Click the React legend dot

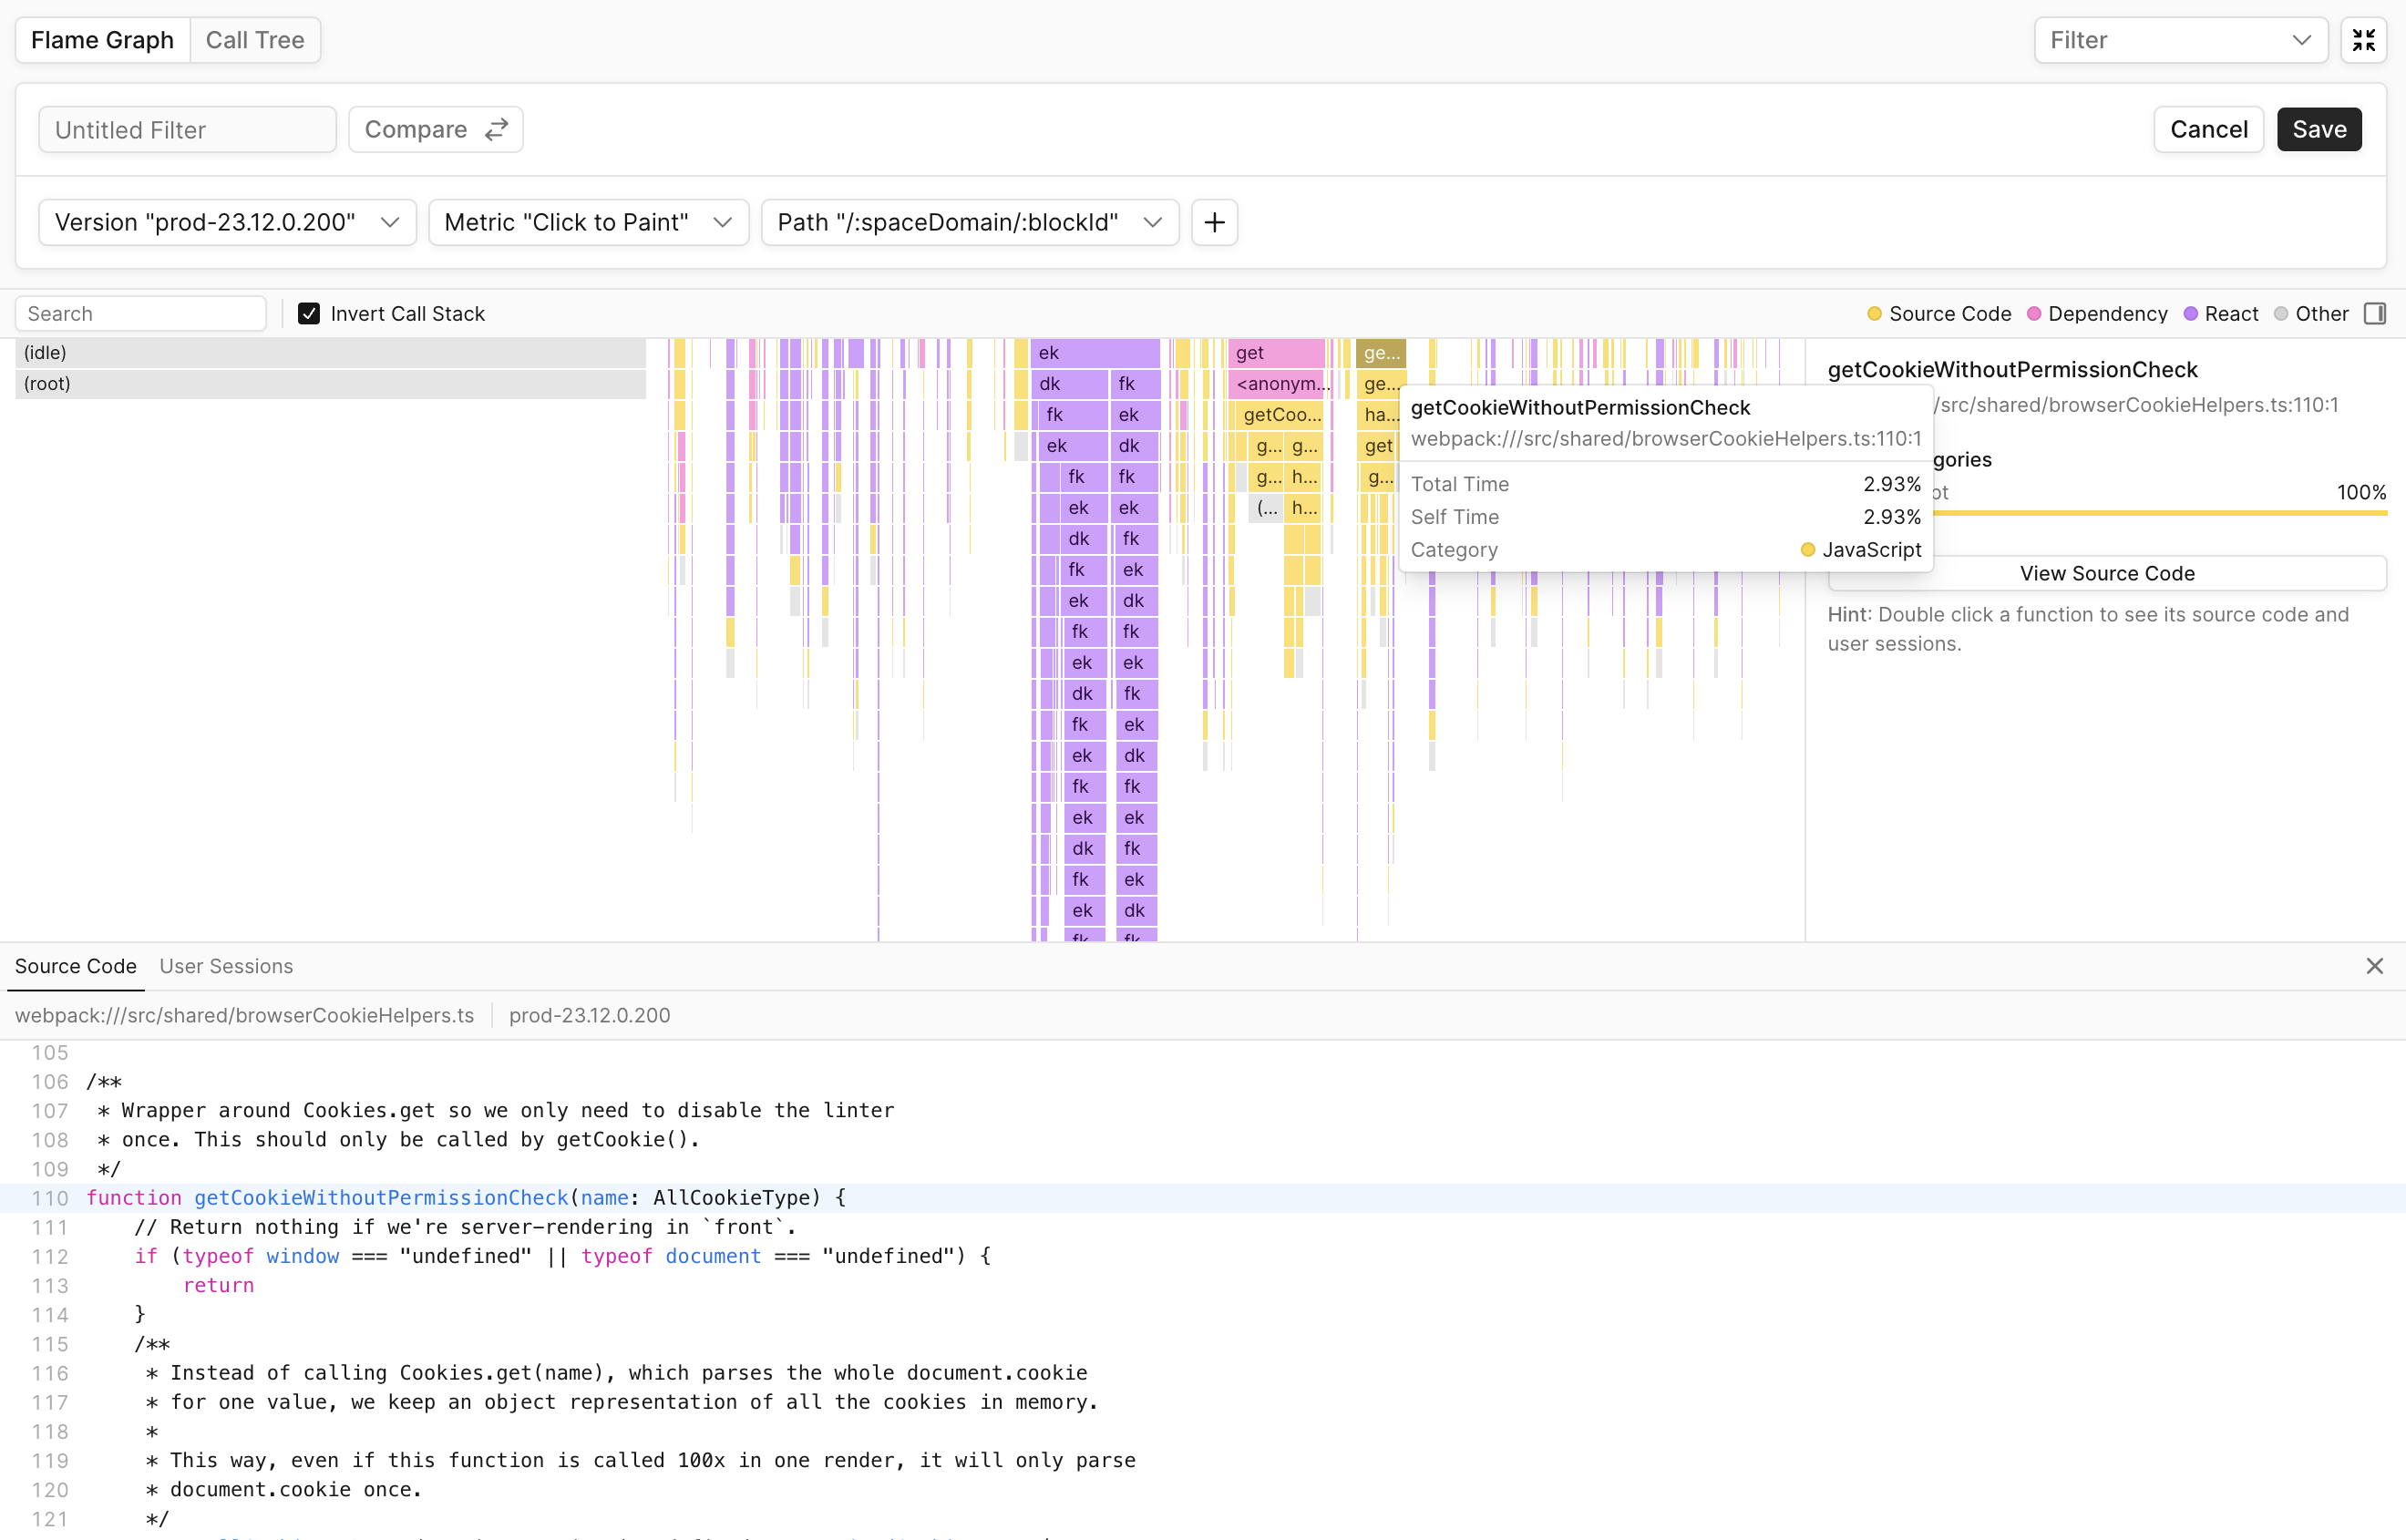point(2190,314)
